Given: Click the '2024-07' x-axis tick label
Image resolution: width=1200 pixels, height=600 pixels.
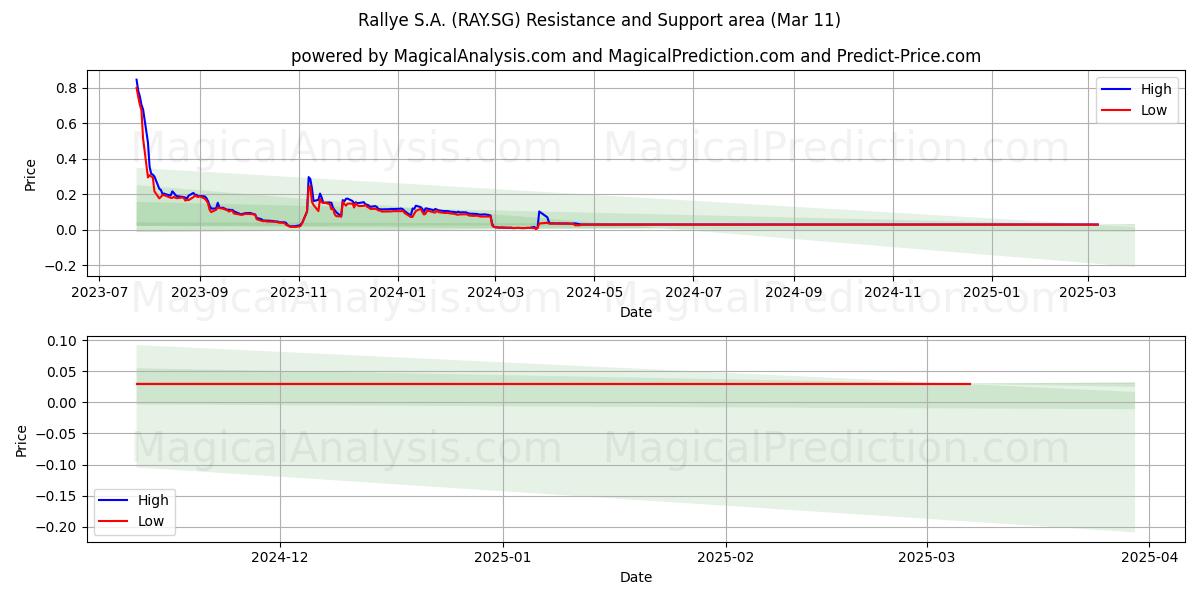Looking at the screenshot, I should click(693, 292).
